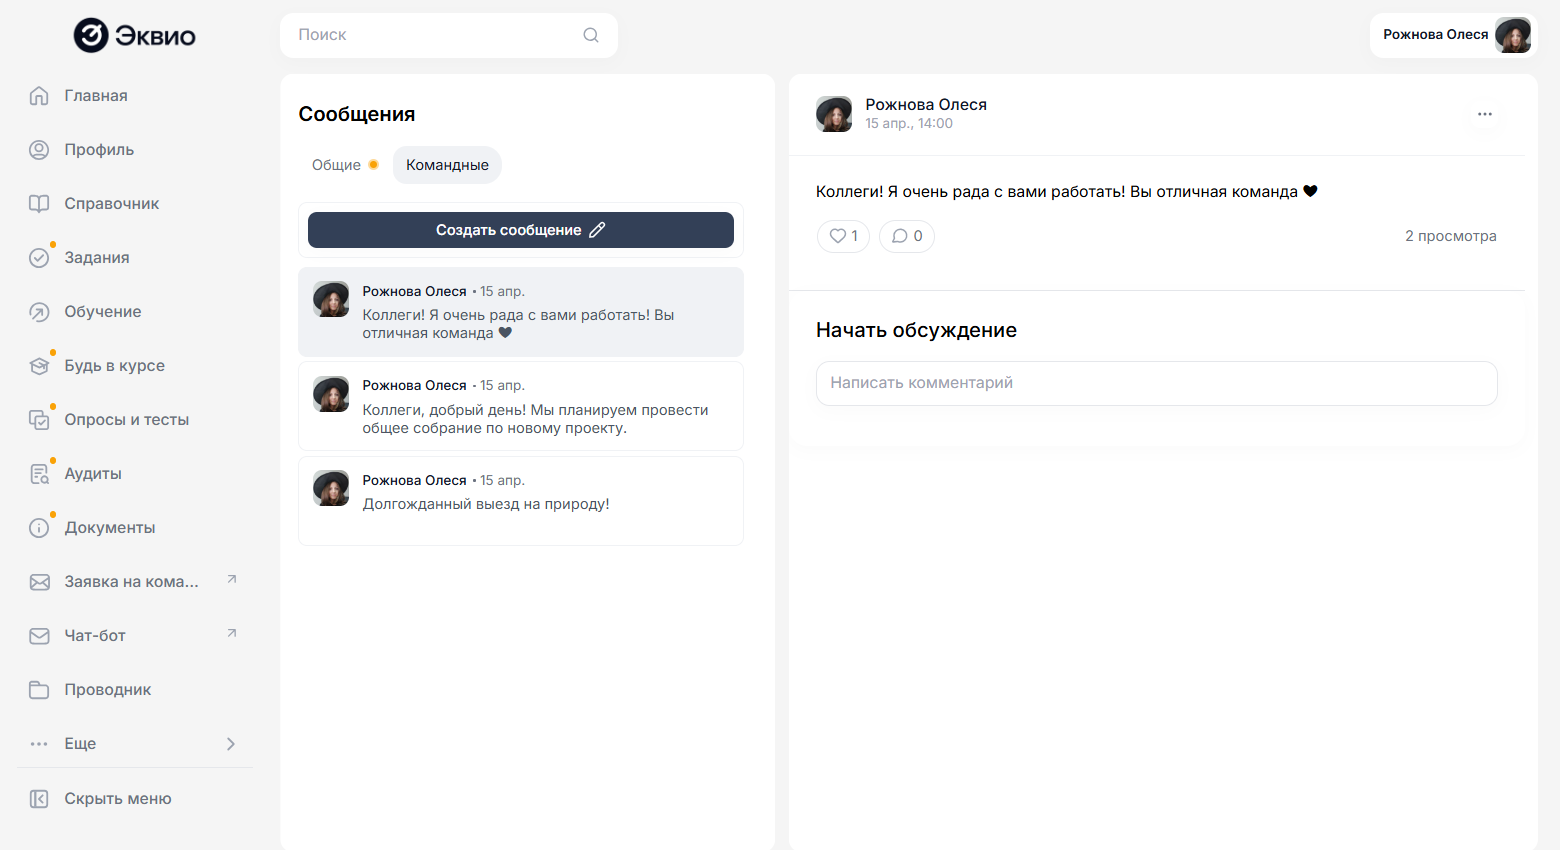
Task: Click the search magnifier icon
Action: [591, 35]
